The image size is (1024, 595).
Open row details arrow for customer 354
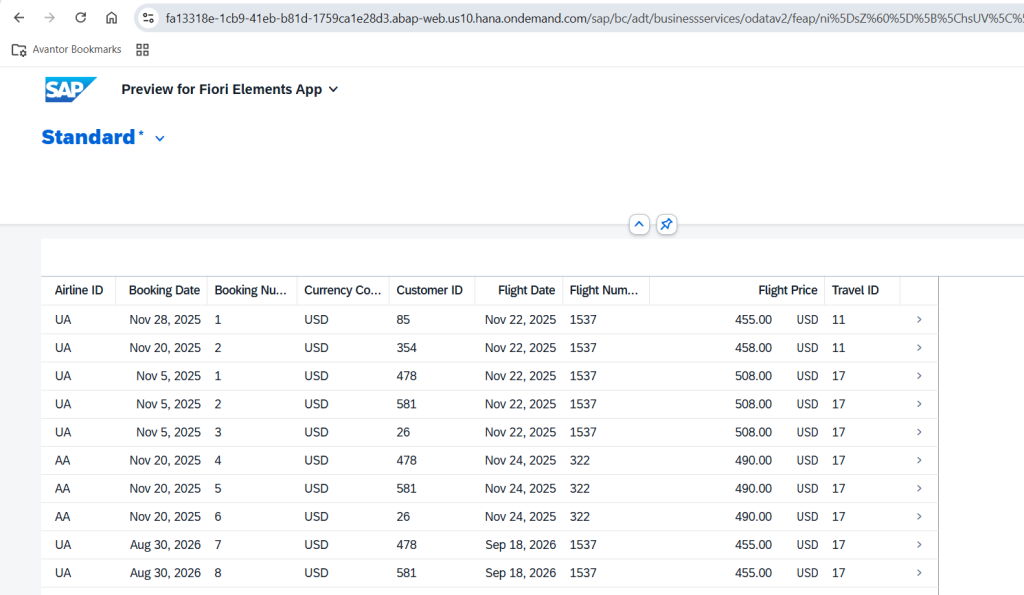tap(919, 348)
